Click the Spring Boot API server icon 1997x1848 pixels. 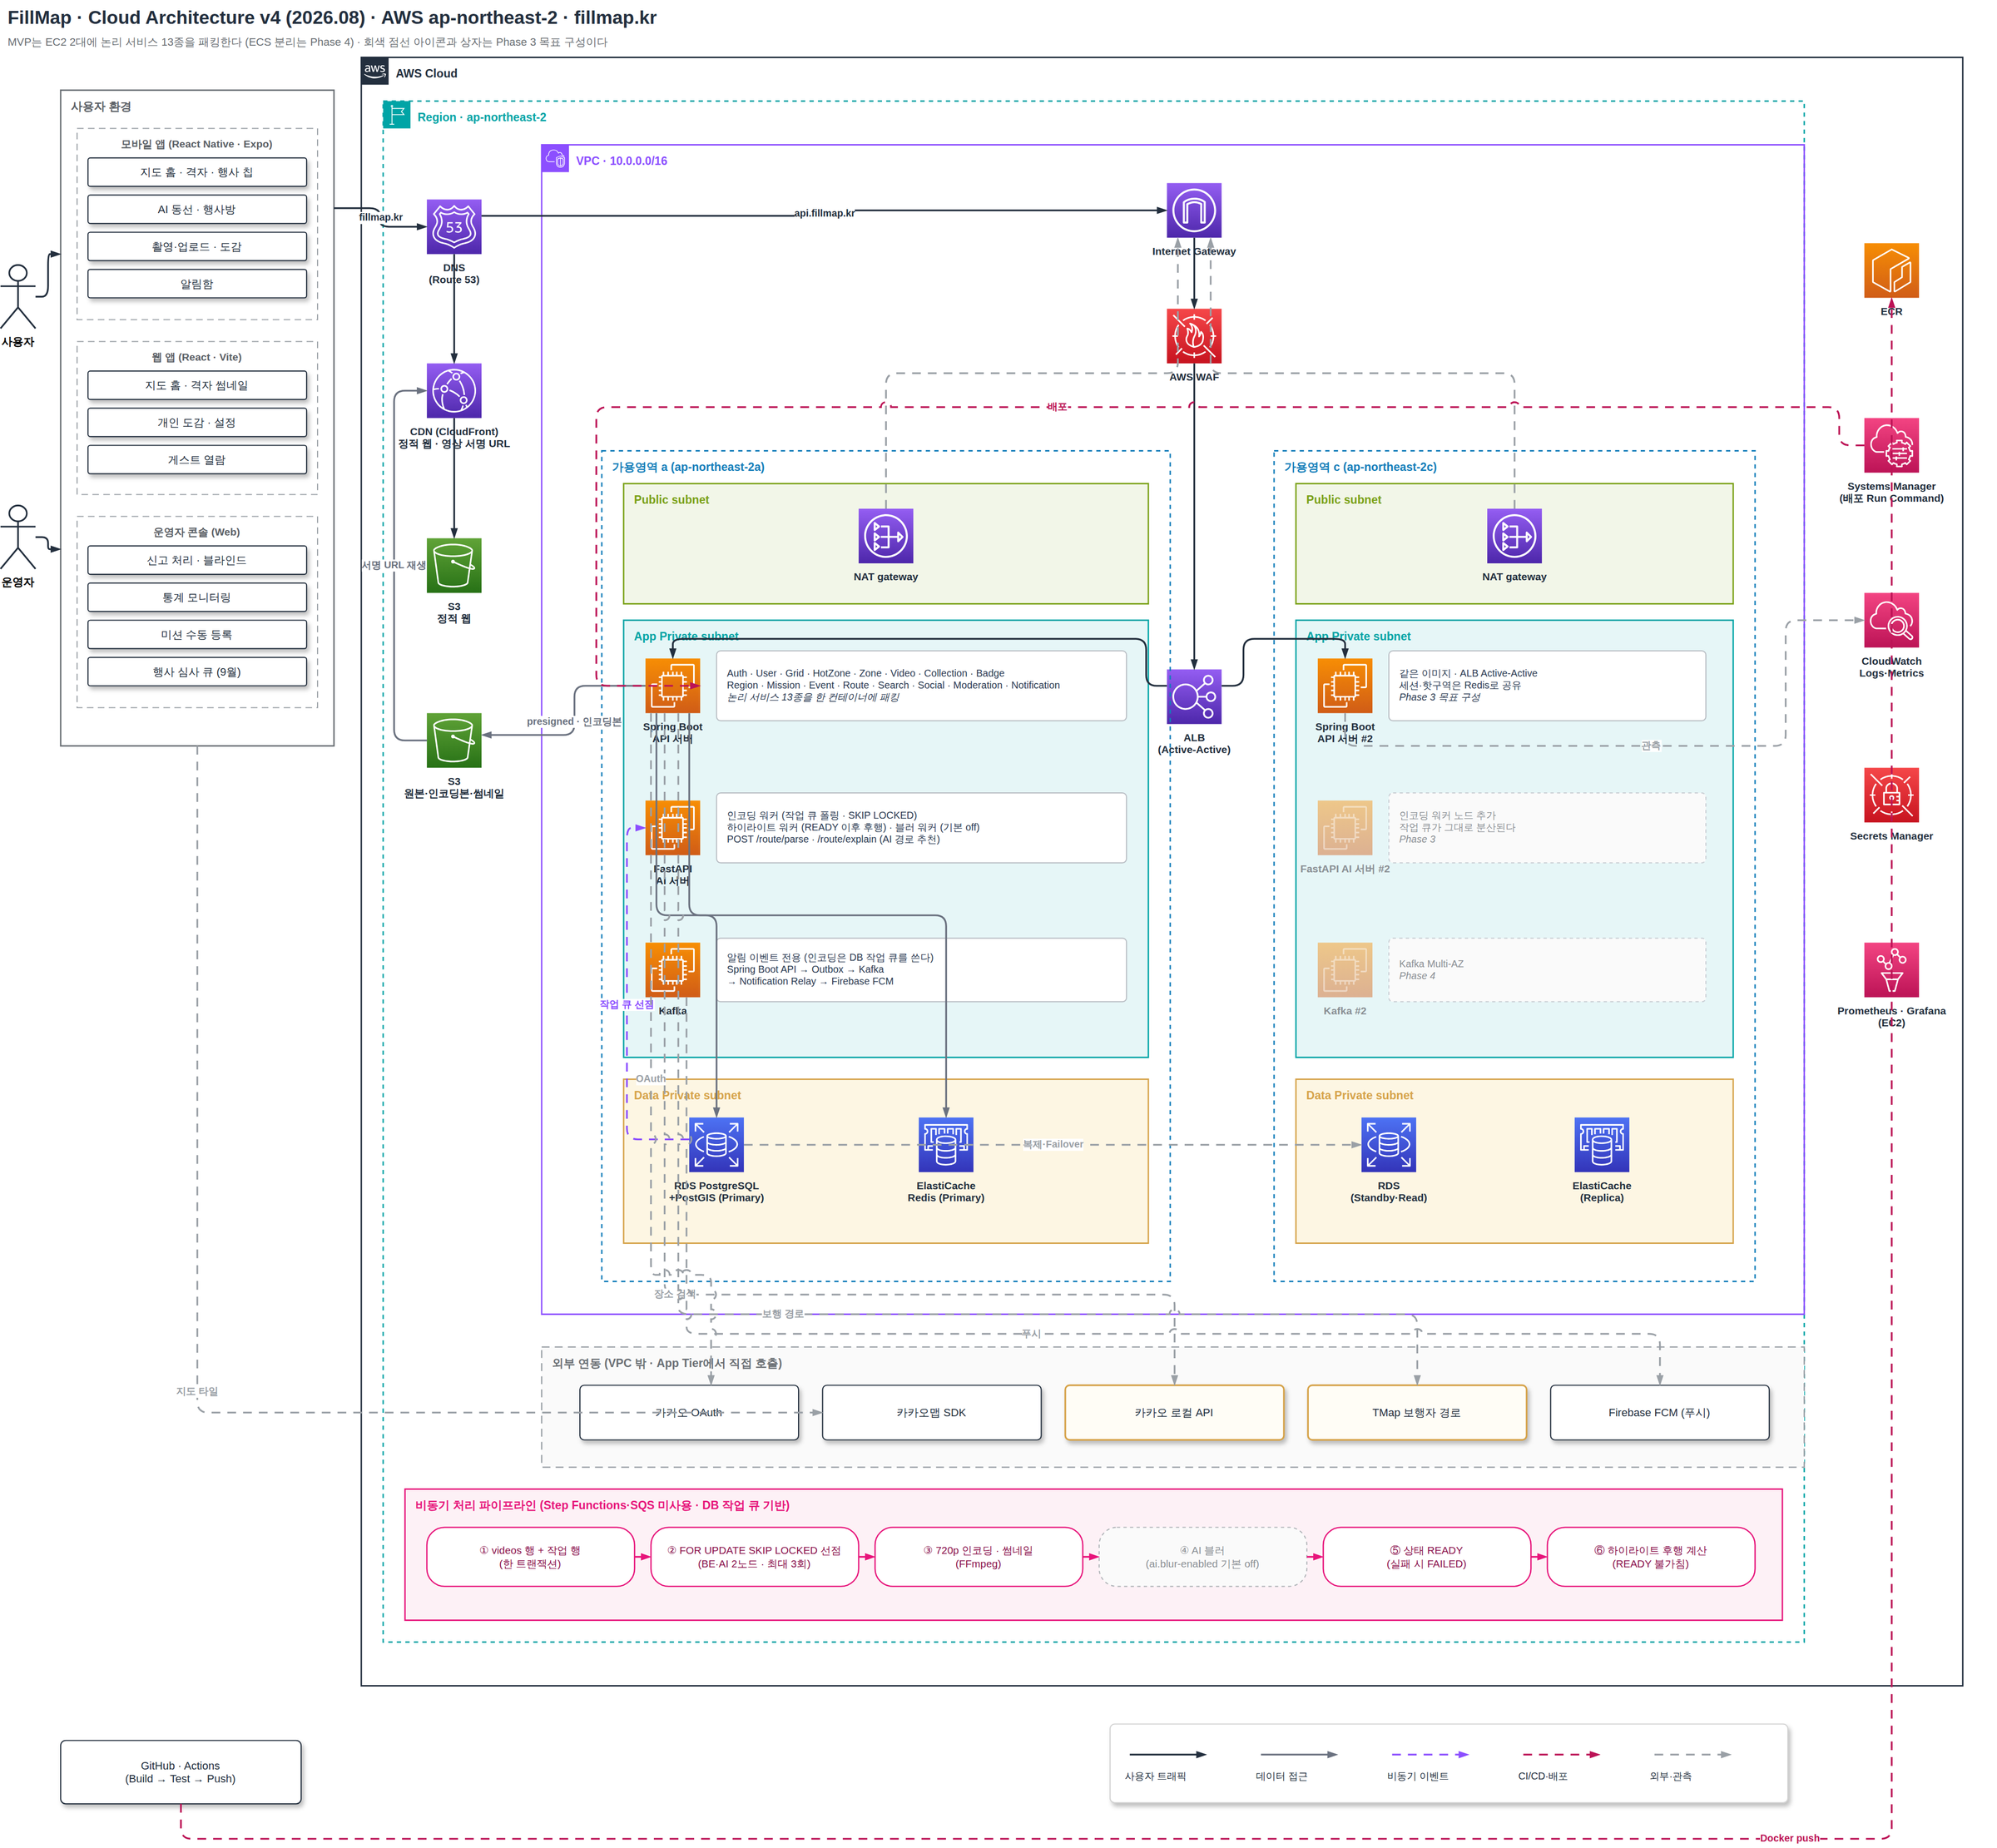[x=672, y=686]
